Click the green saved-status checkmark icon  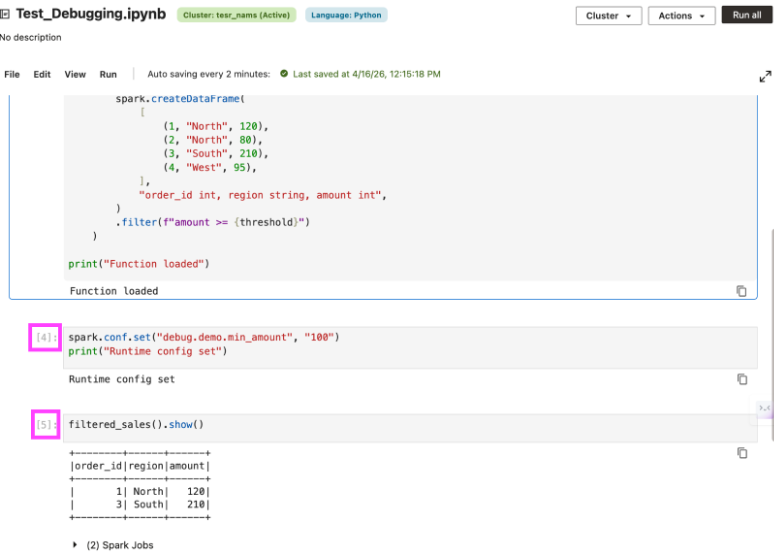(284, 74)
